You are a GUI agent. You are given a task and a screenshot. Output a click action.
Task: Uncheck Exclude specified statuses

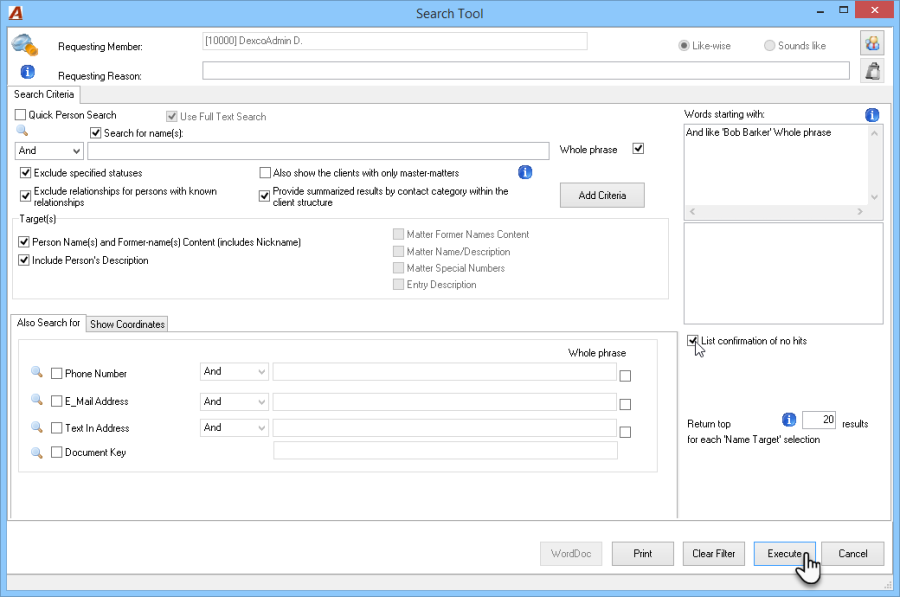click(25, 173)
